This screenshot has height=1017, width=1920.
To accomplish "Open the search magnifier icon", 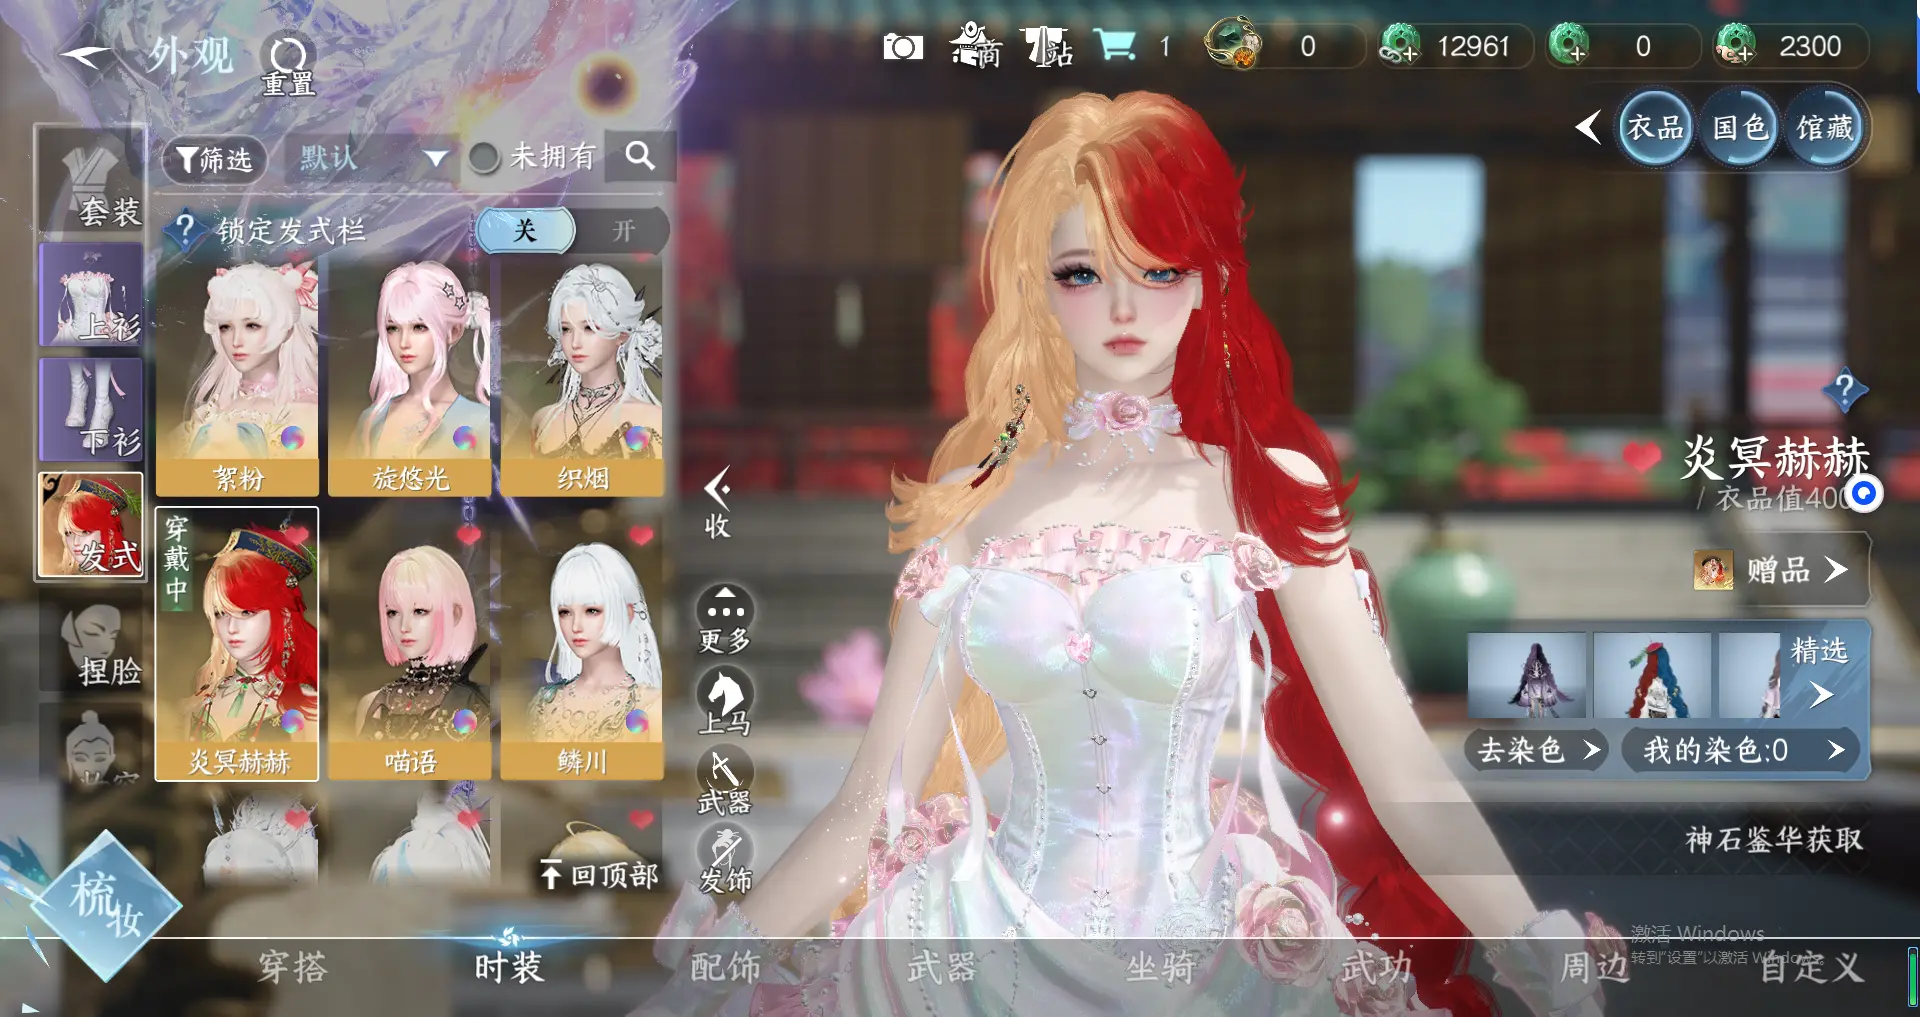I will click(x=640, y=156).
